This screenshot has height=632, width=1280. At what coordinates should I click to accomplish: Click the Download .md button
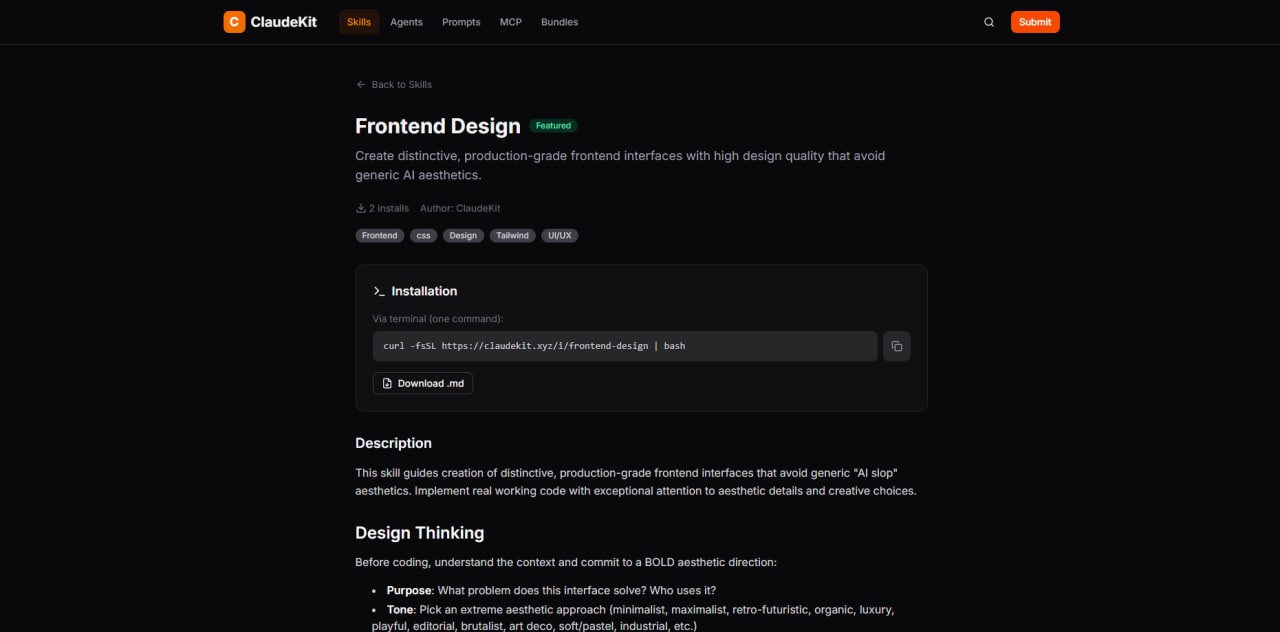[x=423, y=382]
